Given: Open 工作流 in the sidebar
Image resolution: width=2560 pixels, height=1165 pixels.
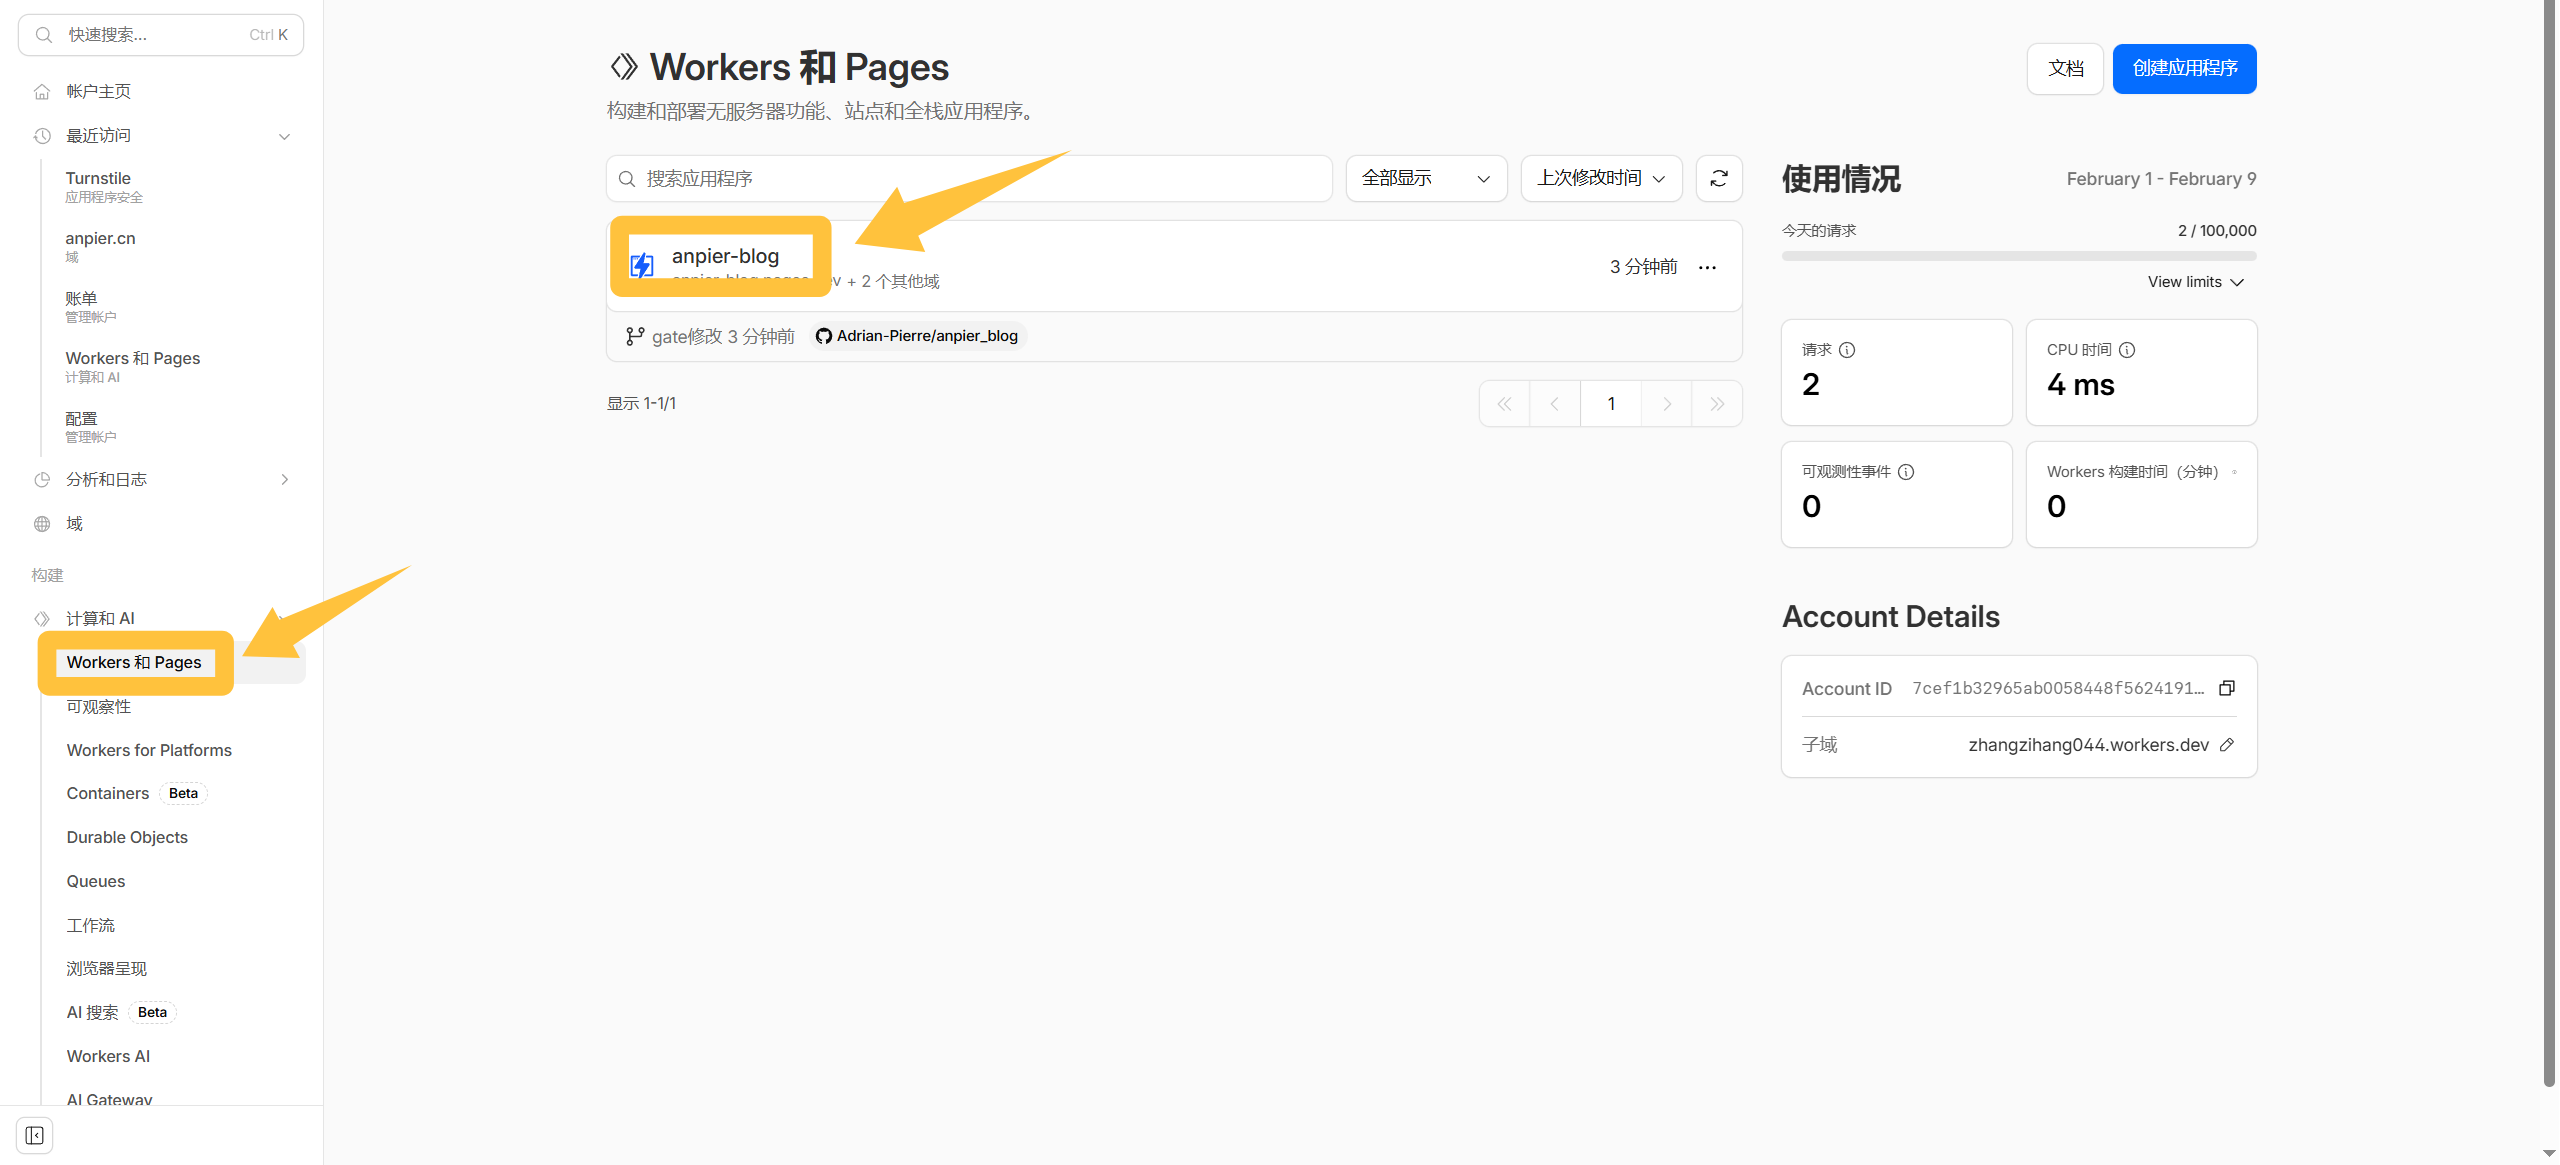Looking at the screenshot, I should click(90, 926).
